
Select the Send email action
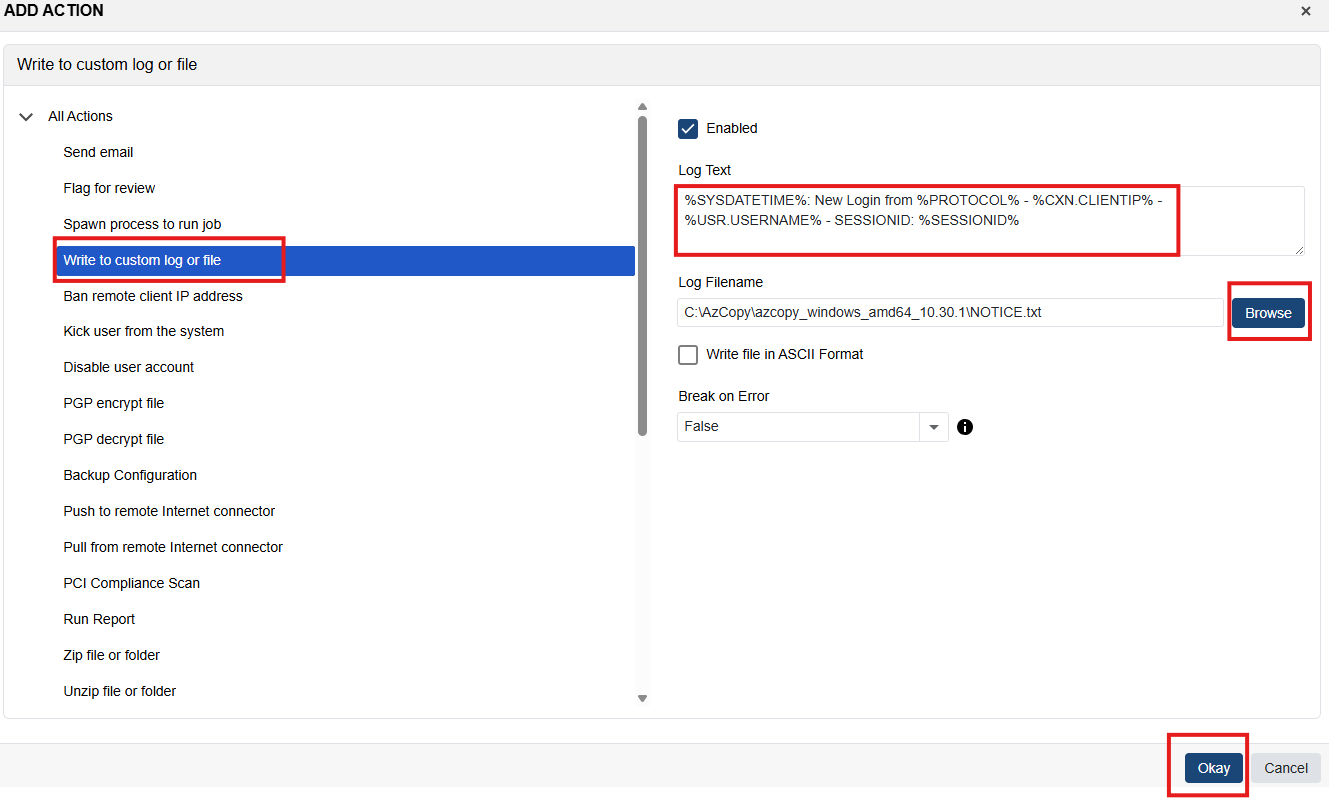[98, 152]
